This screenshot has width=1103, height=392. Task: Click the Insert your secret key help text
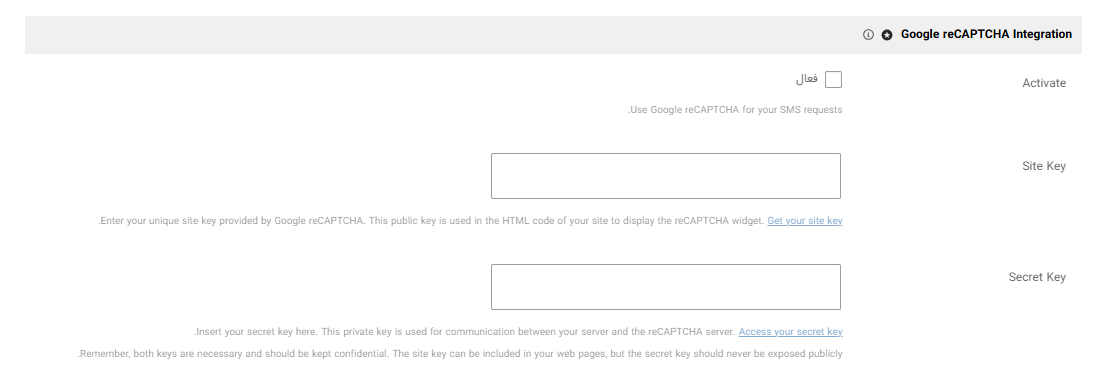pos(465,331)
